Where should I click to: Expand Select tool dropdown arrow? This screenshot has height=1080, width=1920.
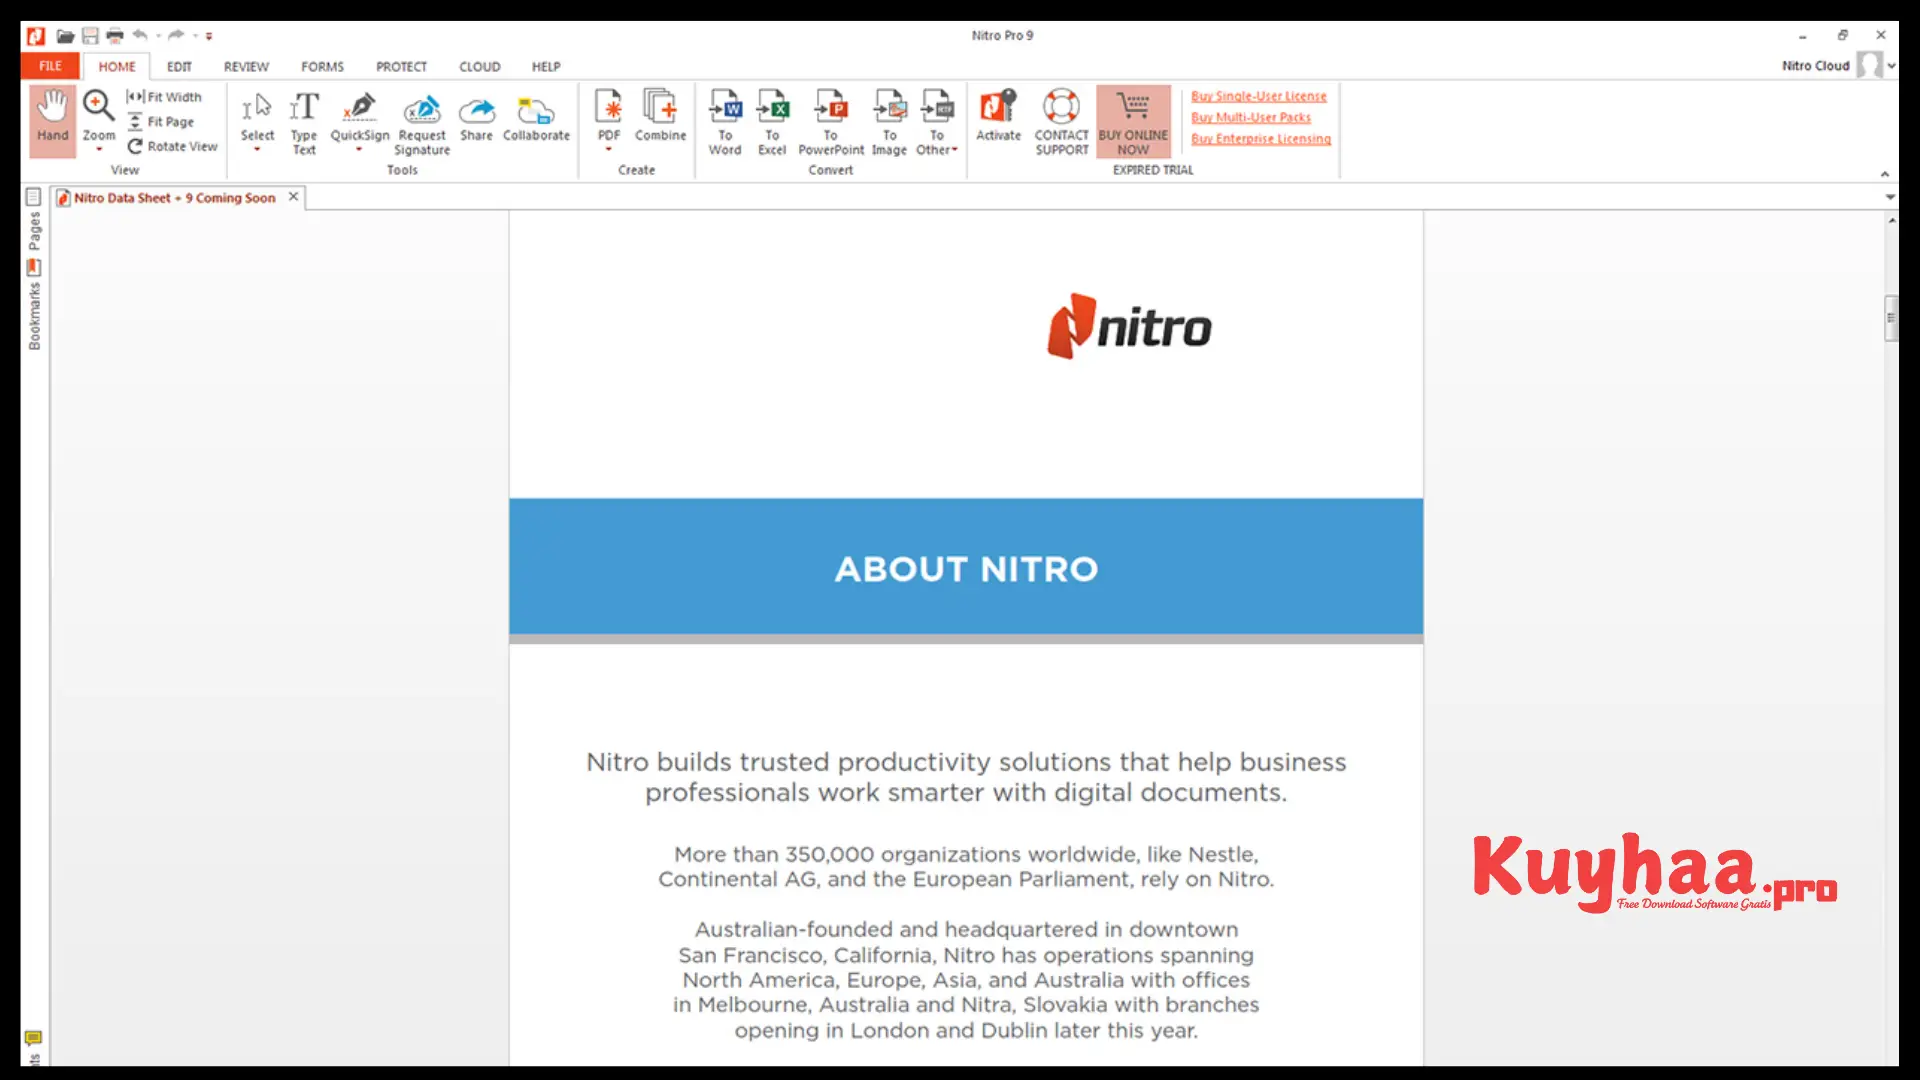[x=257, y=150]
